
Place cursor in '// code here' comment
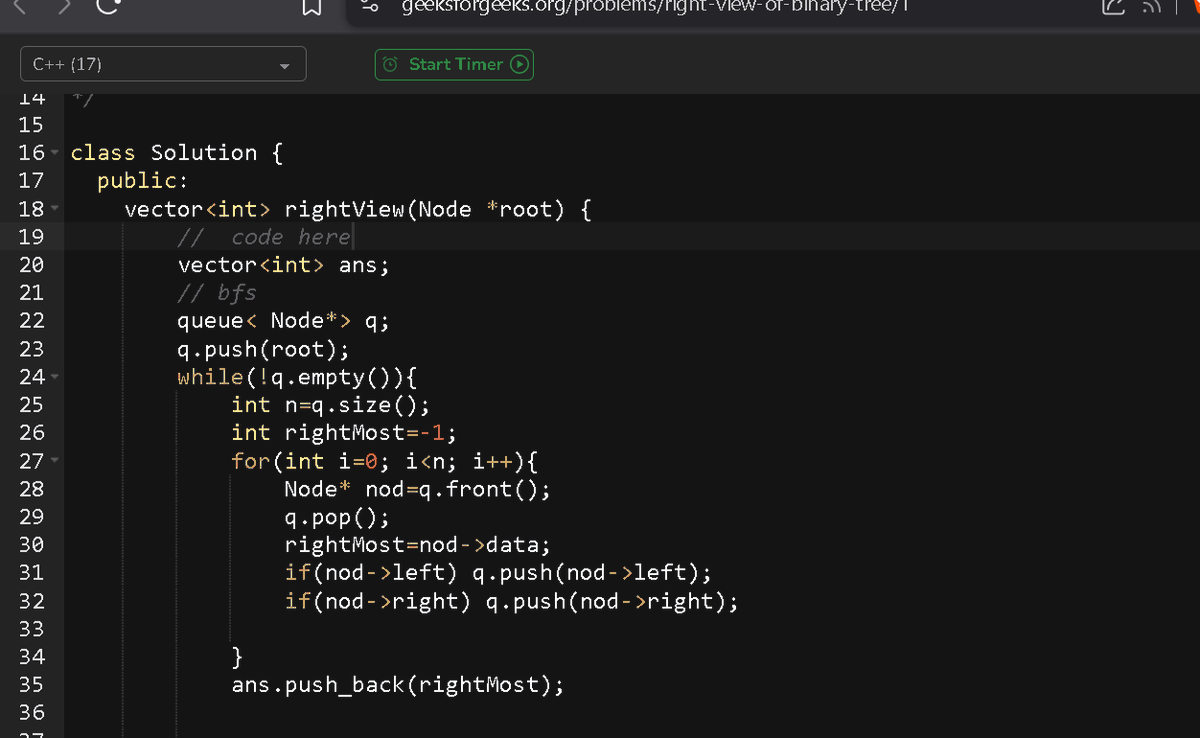point(264,237)
